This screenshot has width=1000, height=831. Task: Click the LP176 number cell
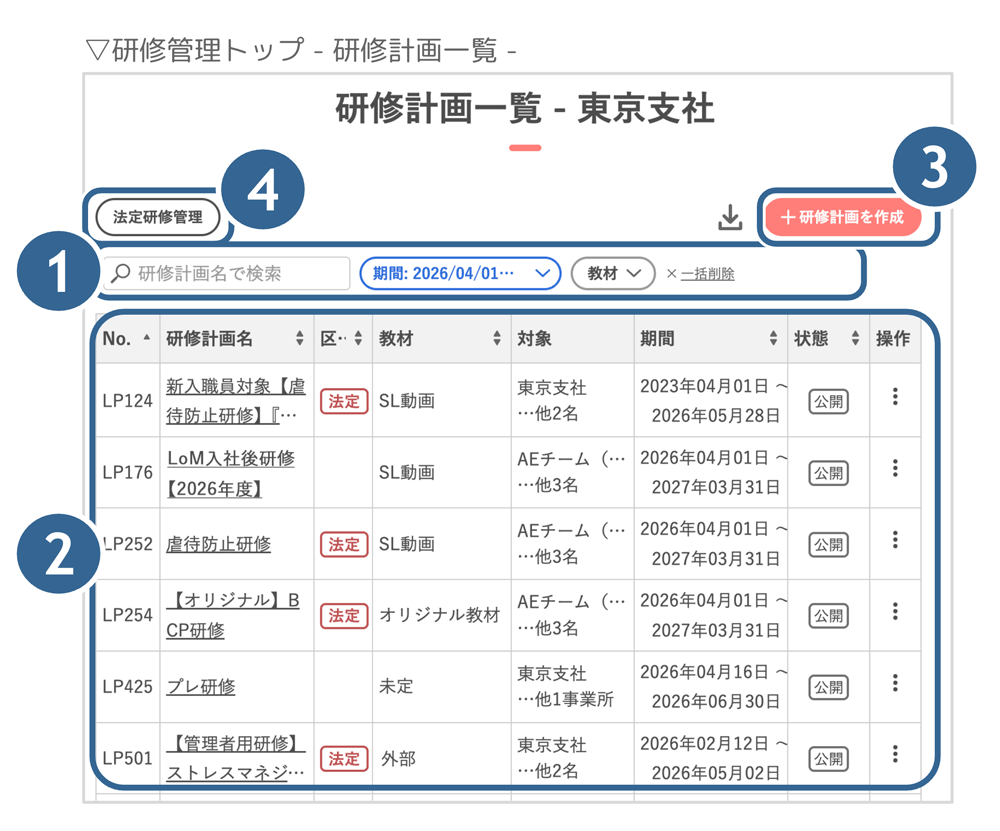[128, 473]
